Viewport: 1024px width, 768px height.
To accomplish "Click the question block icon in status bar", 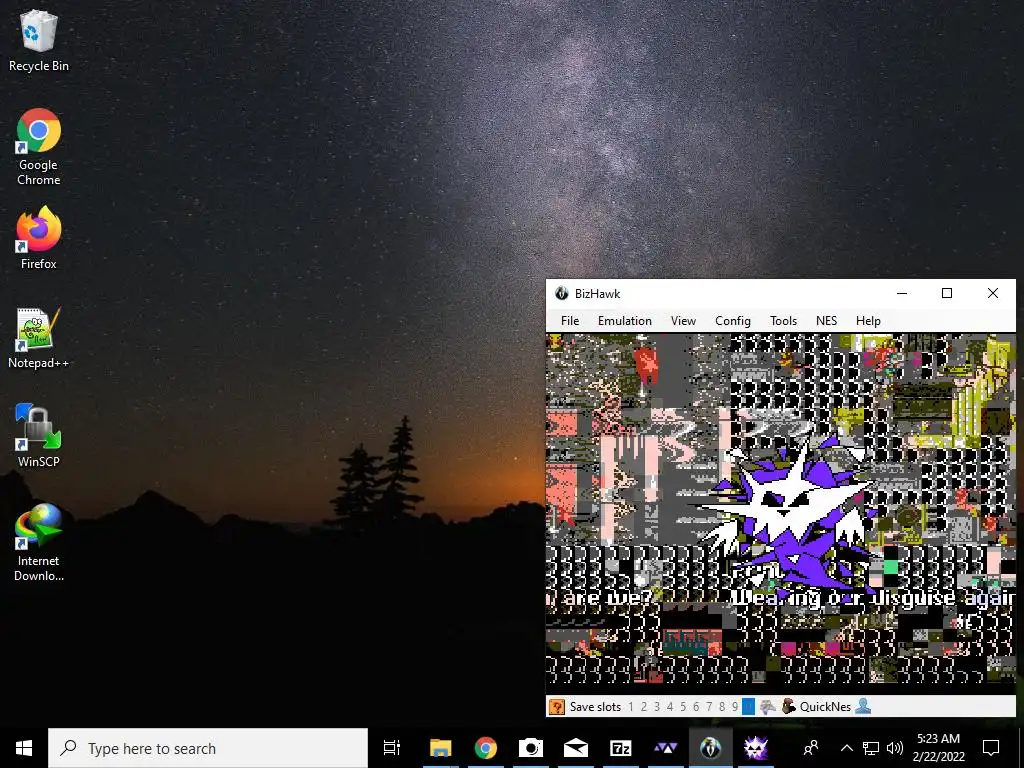I will (556, 707).
